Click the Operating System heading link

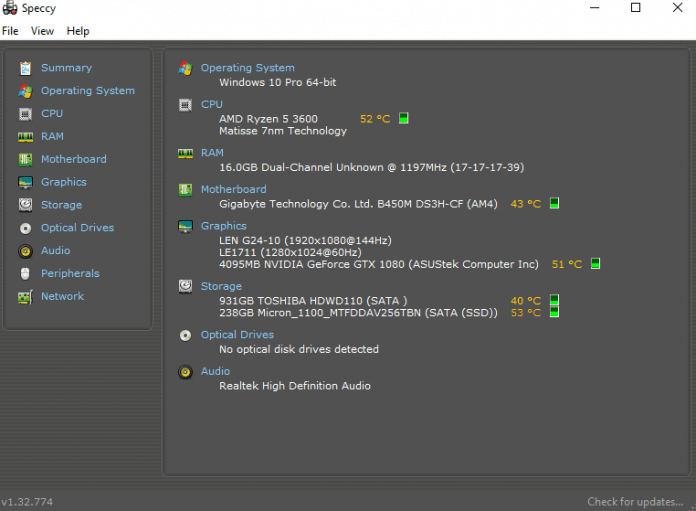pos(248,68)
